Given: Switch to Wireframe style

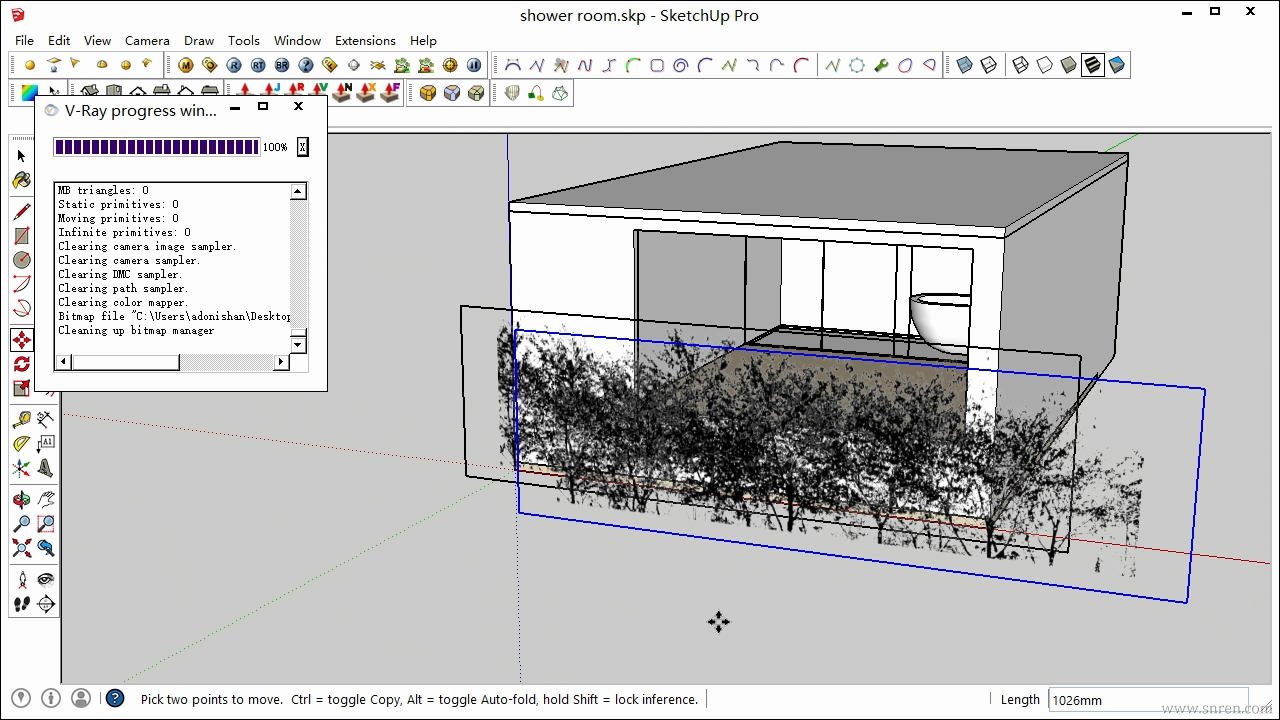Looking at the screenshot, I should (x=1020, y=65).
